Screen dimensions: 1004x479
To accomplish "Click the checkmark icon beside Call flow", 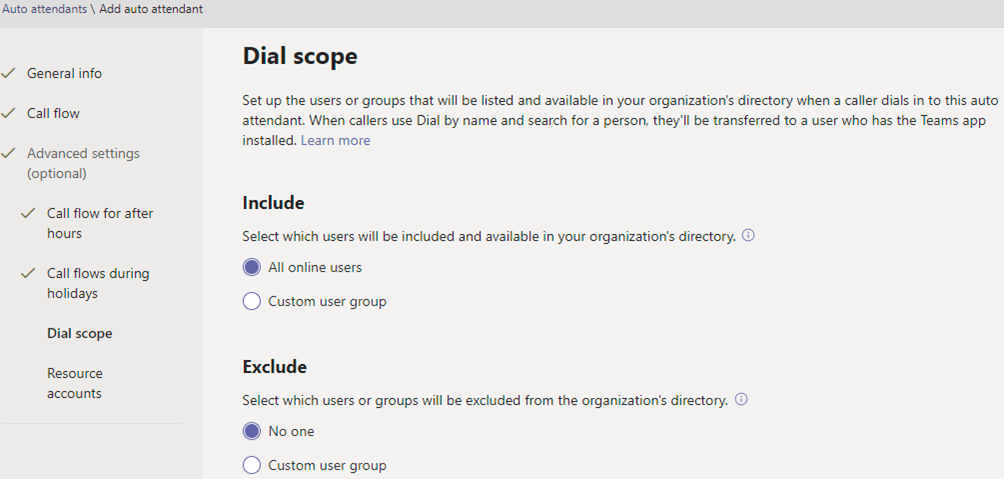I will 8,113.
